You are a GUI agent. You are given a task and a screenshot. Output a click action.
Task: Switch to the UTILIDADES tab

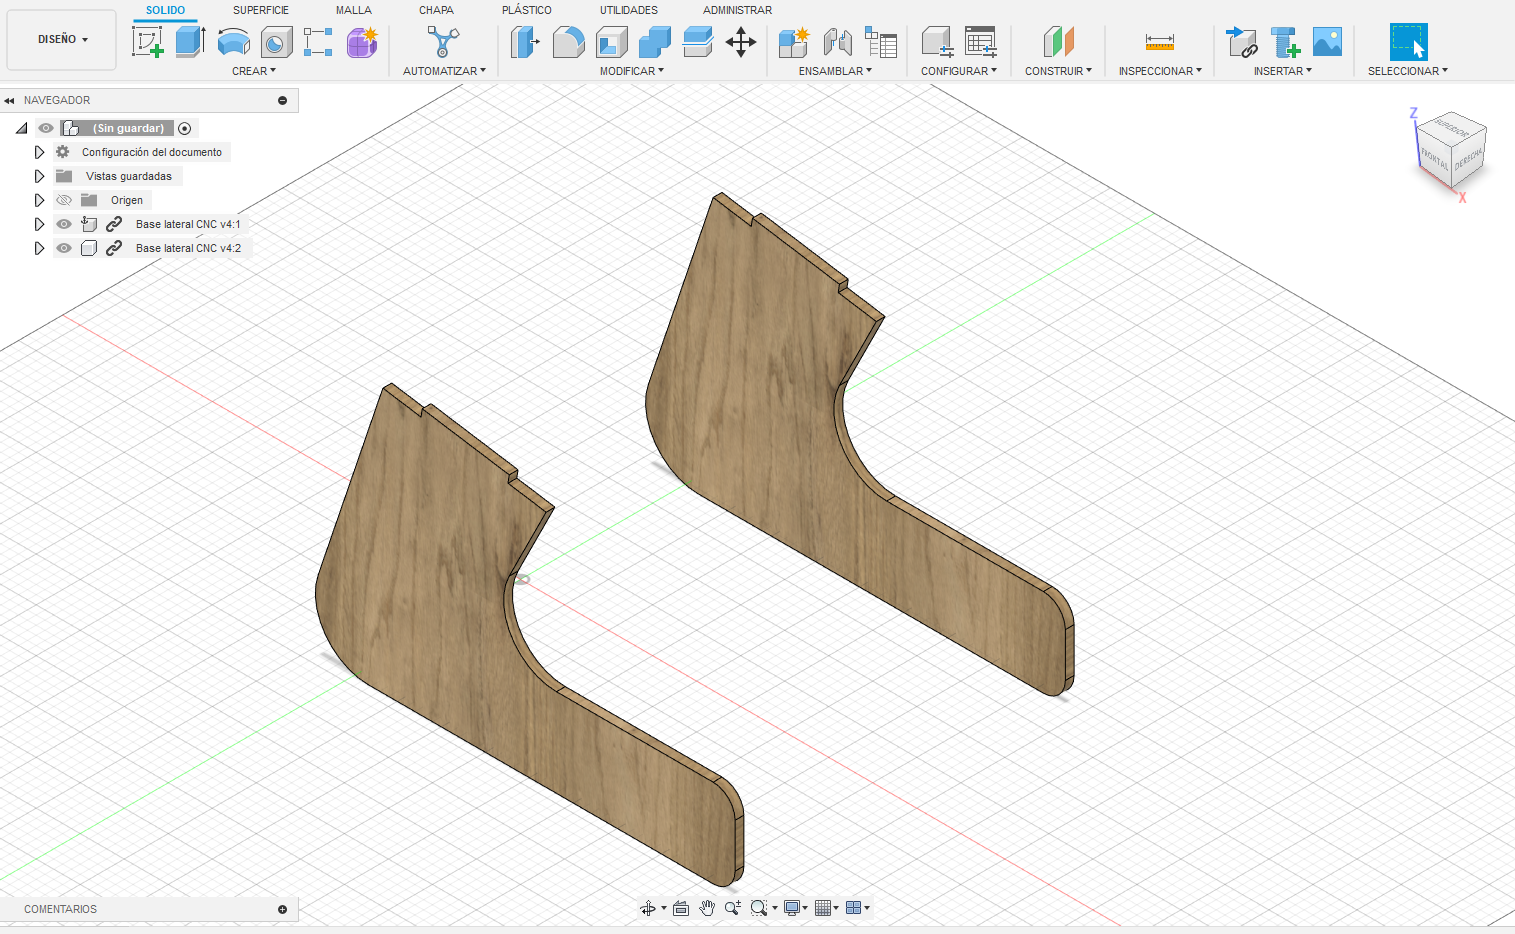[x=629, y=10]
